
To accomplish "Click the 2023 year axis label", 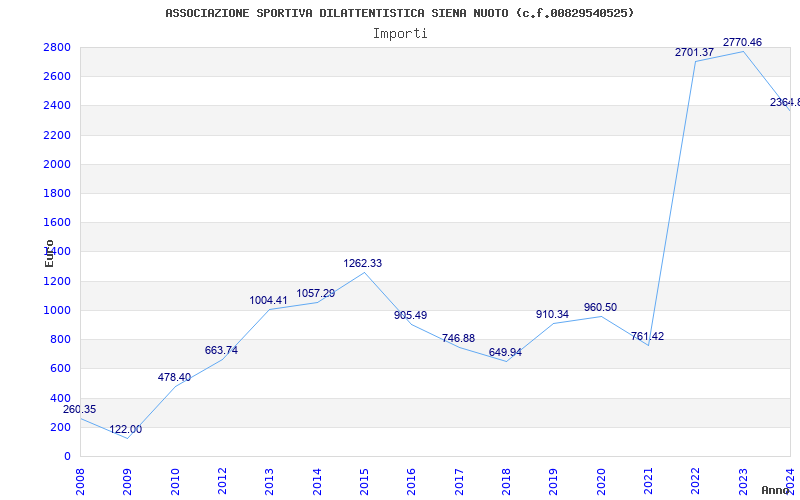I will 743,482.
